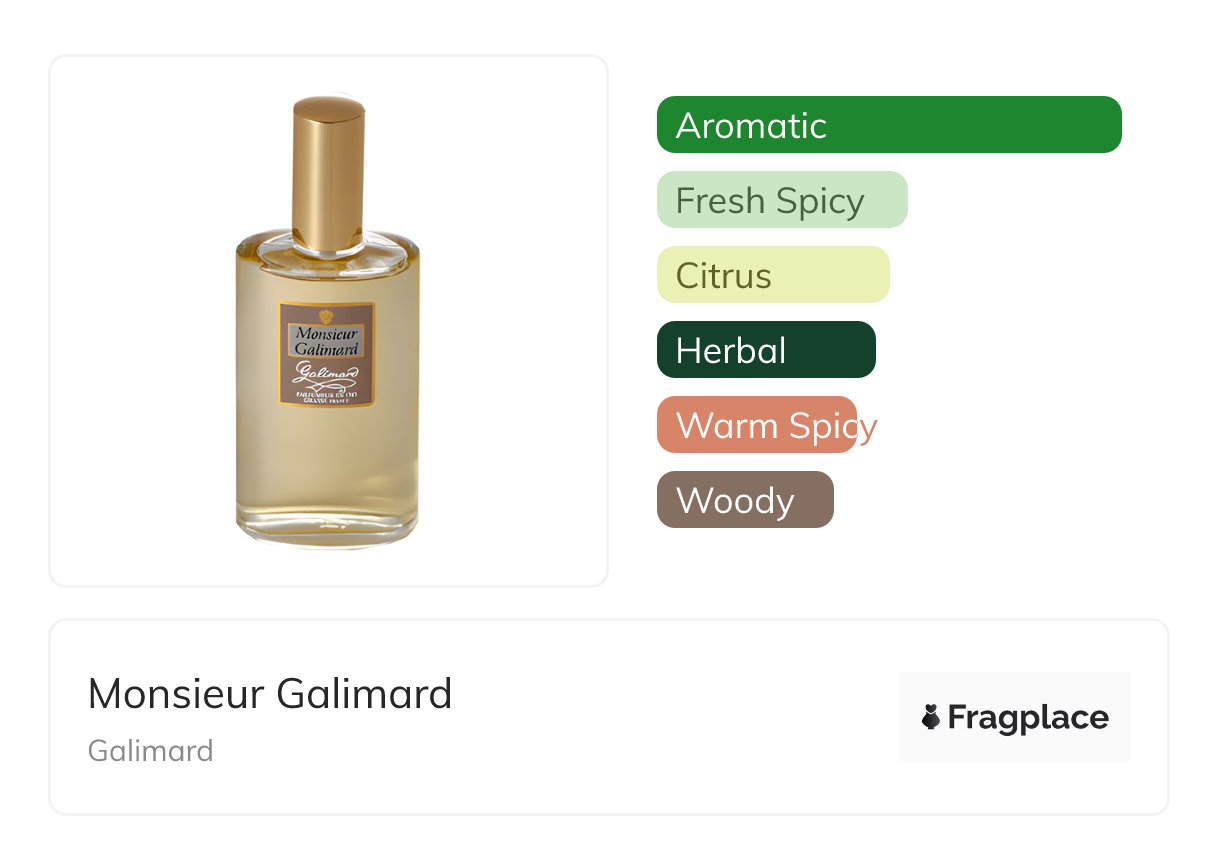Image resolution: width=1218 pixels, height=864 pixels.
Task: Open the Galimard brand name below title
Action: [x=151, y=751]
